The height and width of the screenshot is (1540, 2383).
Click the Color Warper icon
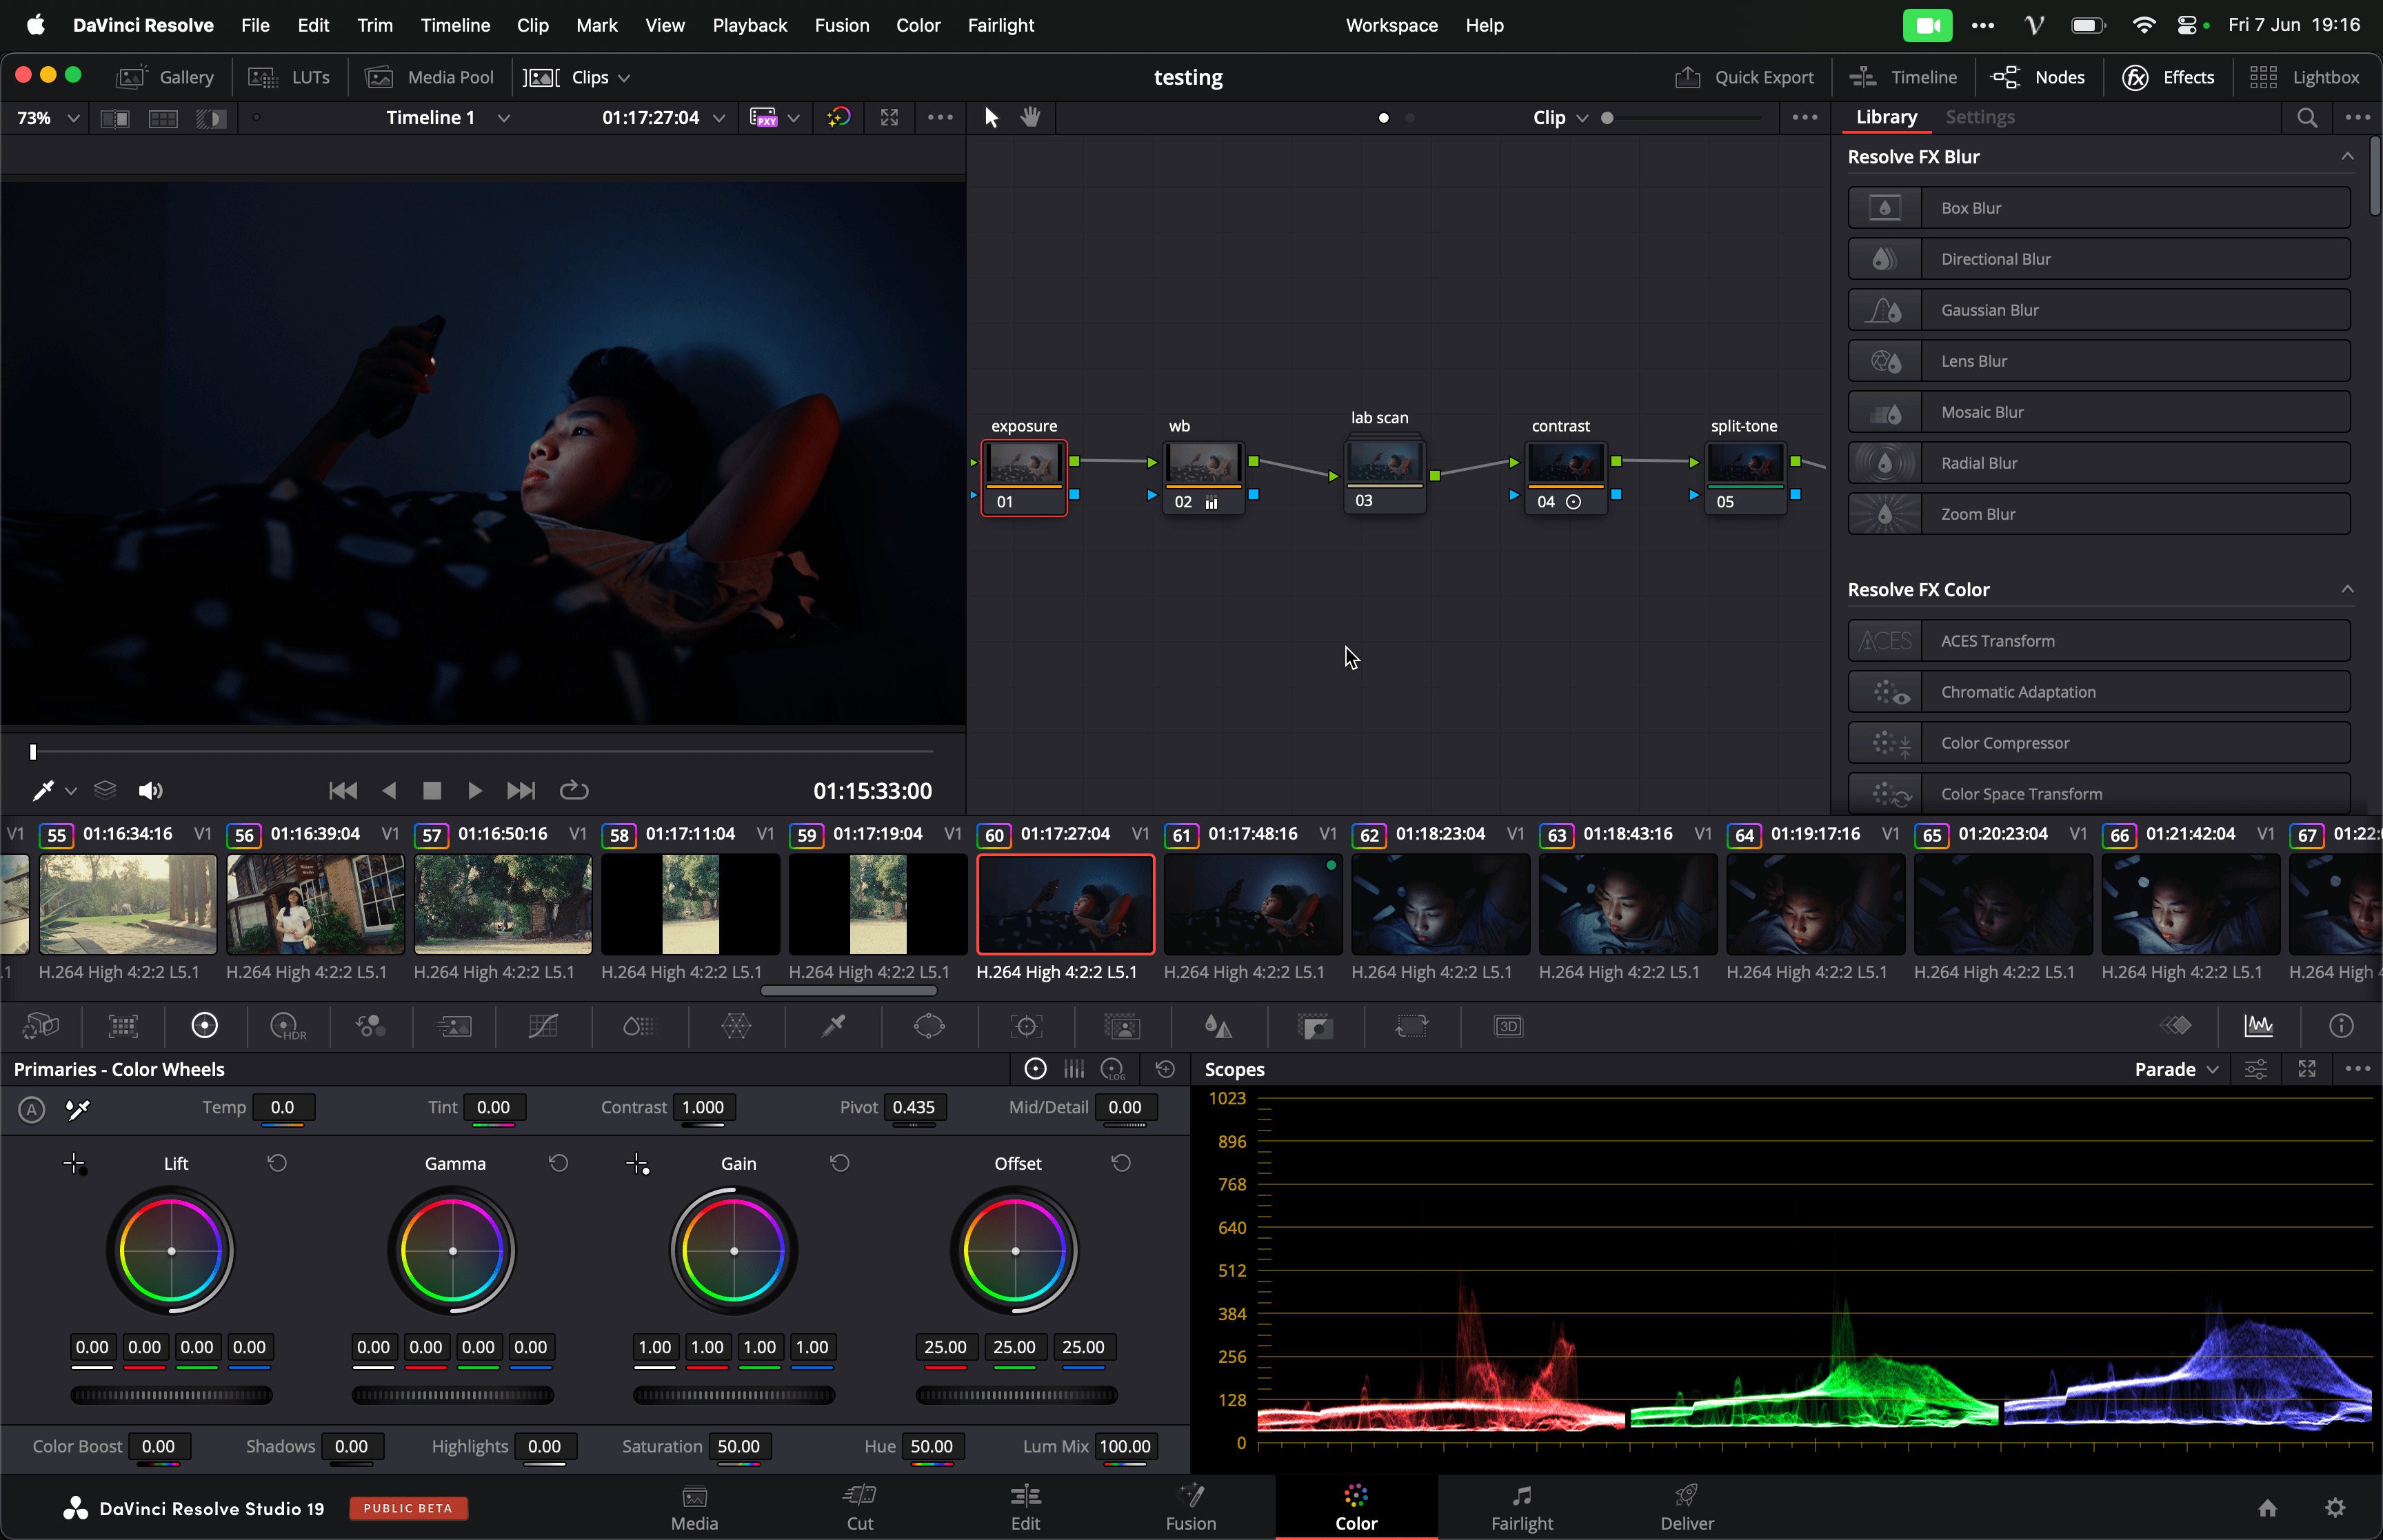tap(736, 1026)
